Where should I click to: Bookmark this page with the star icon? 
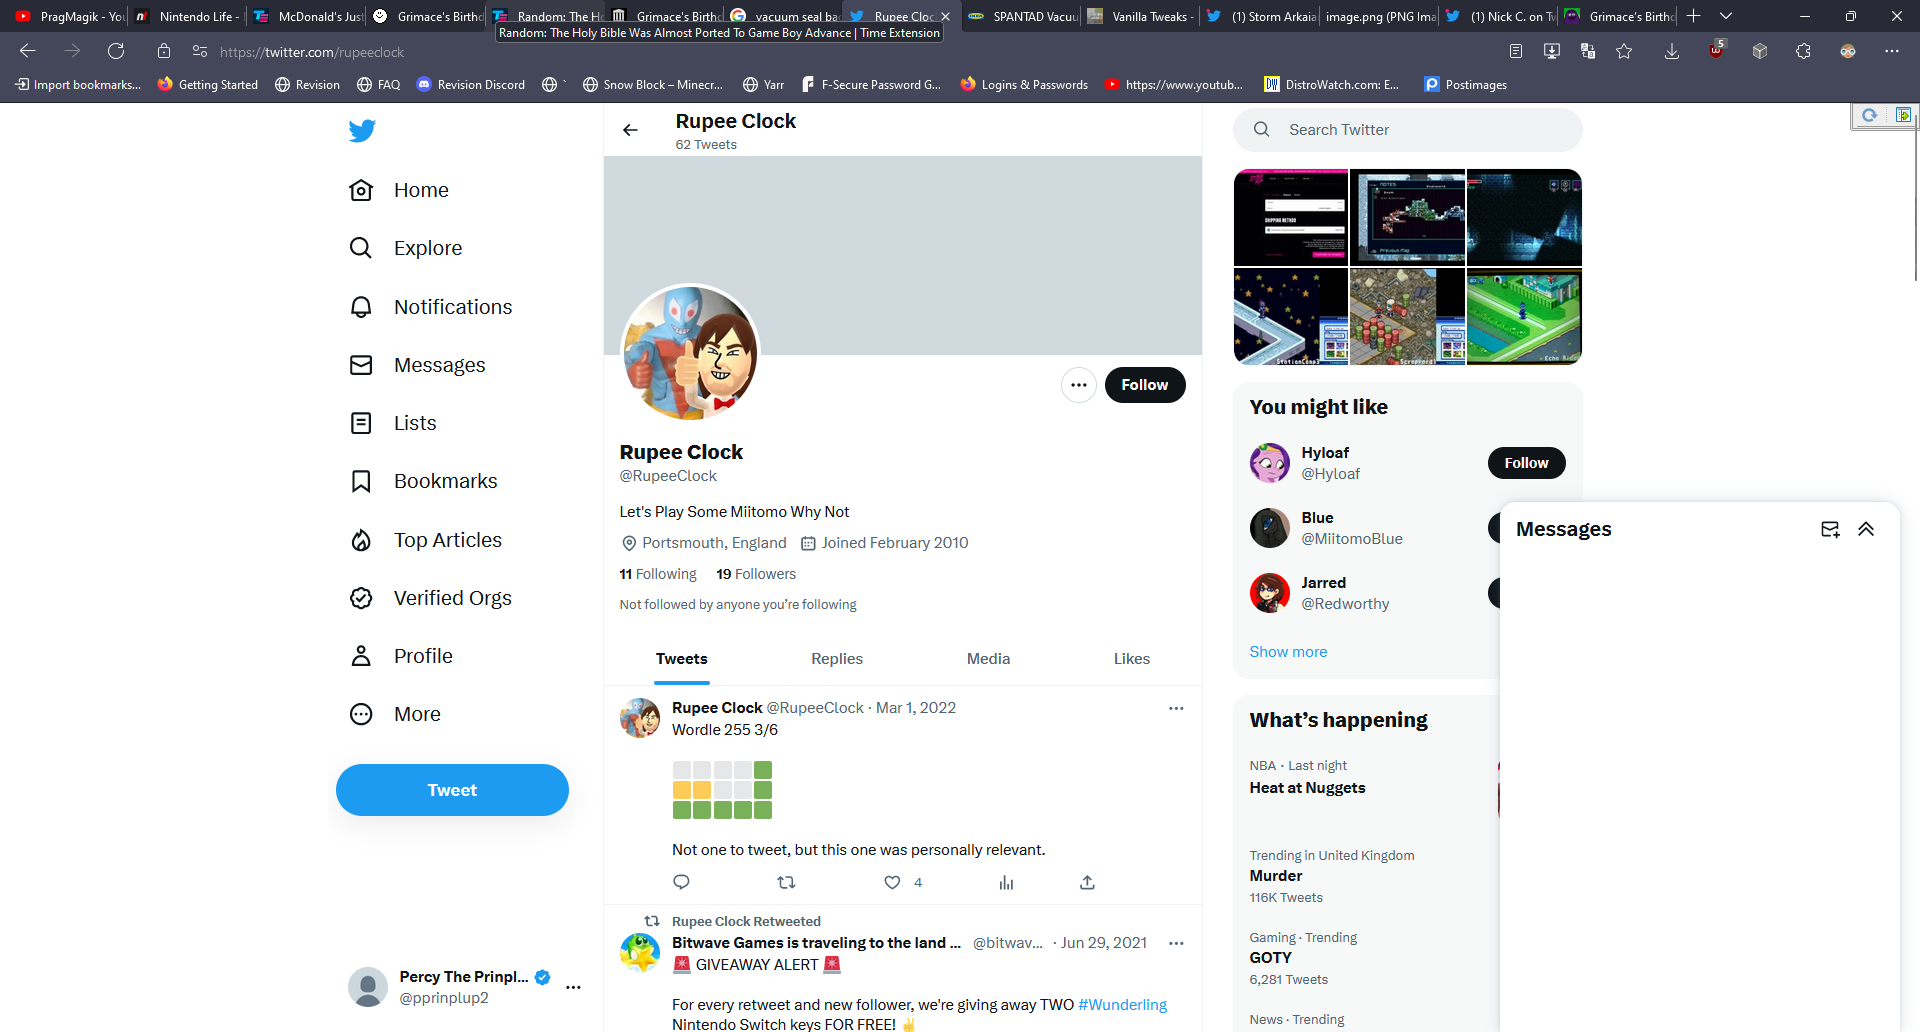[x=1624, y=51]
